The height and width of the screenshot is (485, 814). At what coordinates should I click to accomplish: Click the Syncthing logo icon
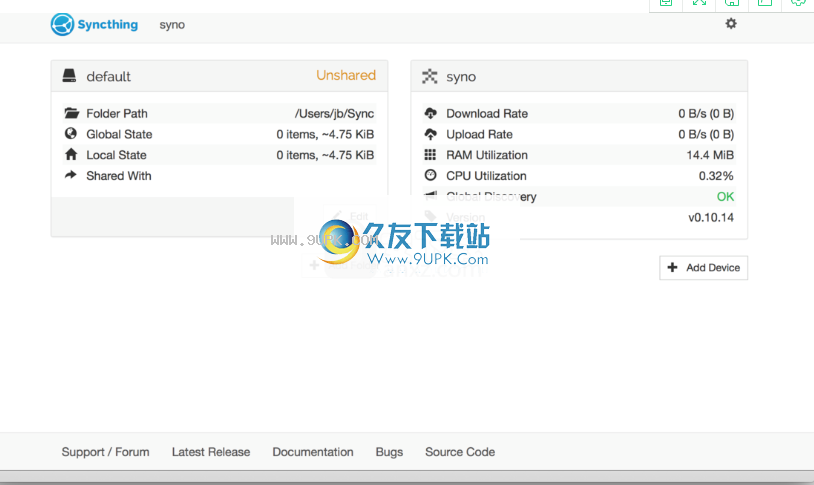coord(62,24)
